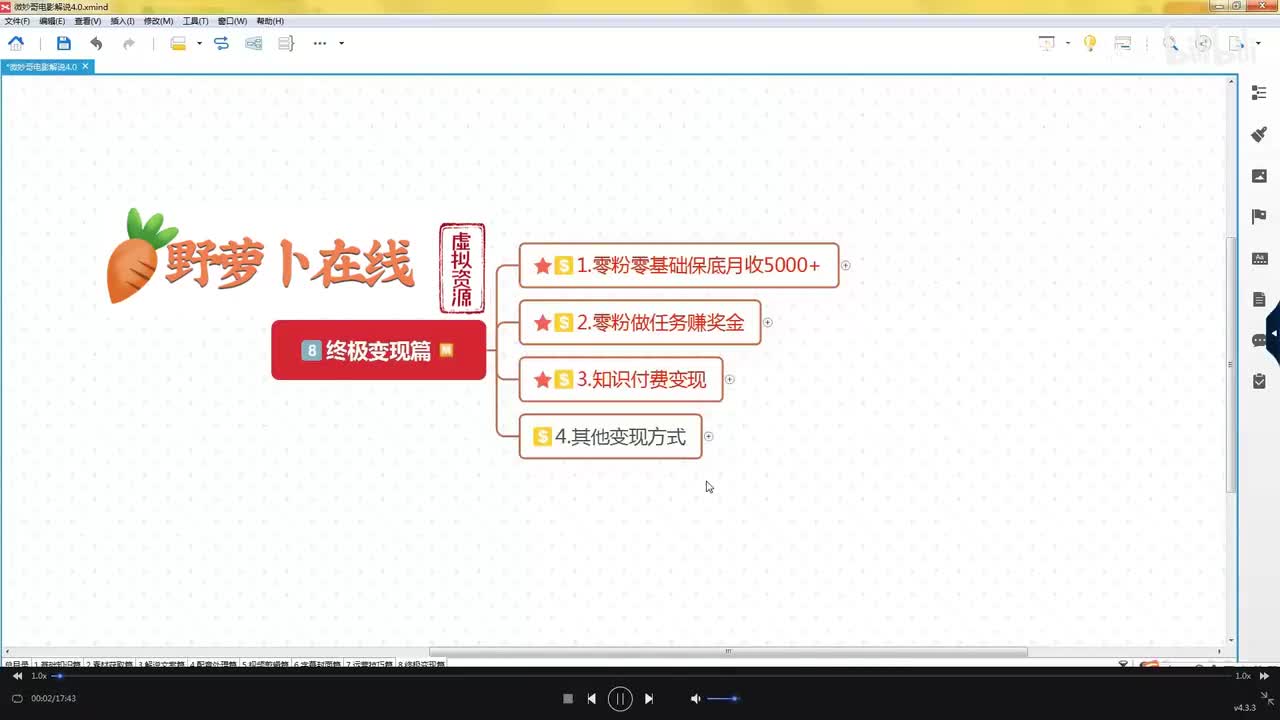This screenshot has width=1280, height=720.
Task: Open the markers flag panel in the sidebar
Action: 1259,217
